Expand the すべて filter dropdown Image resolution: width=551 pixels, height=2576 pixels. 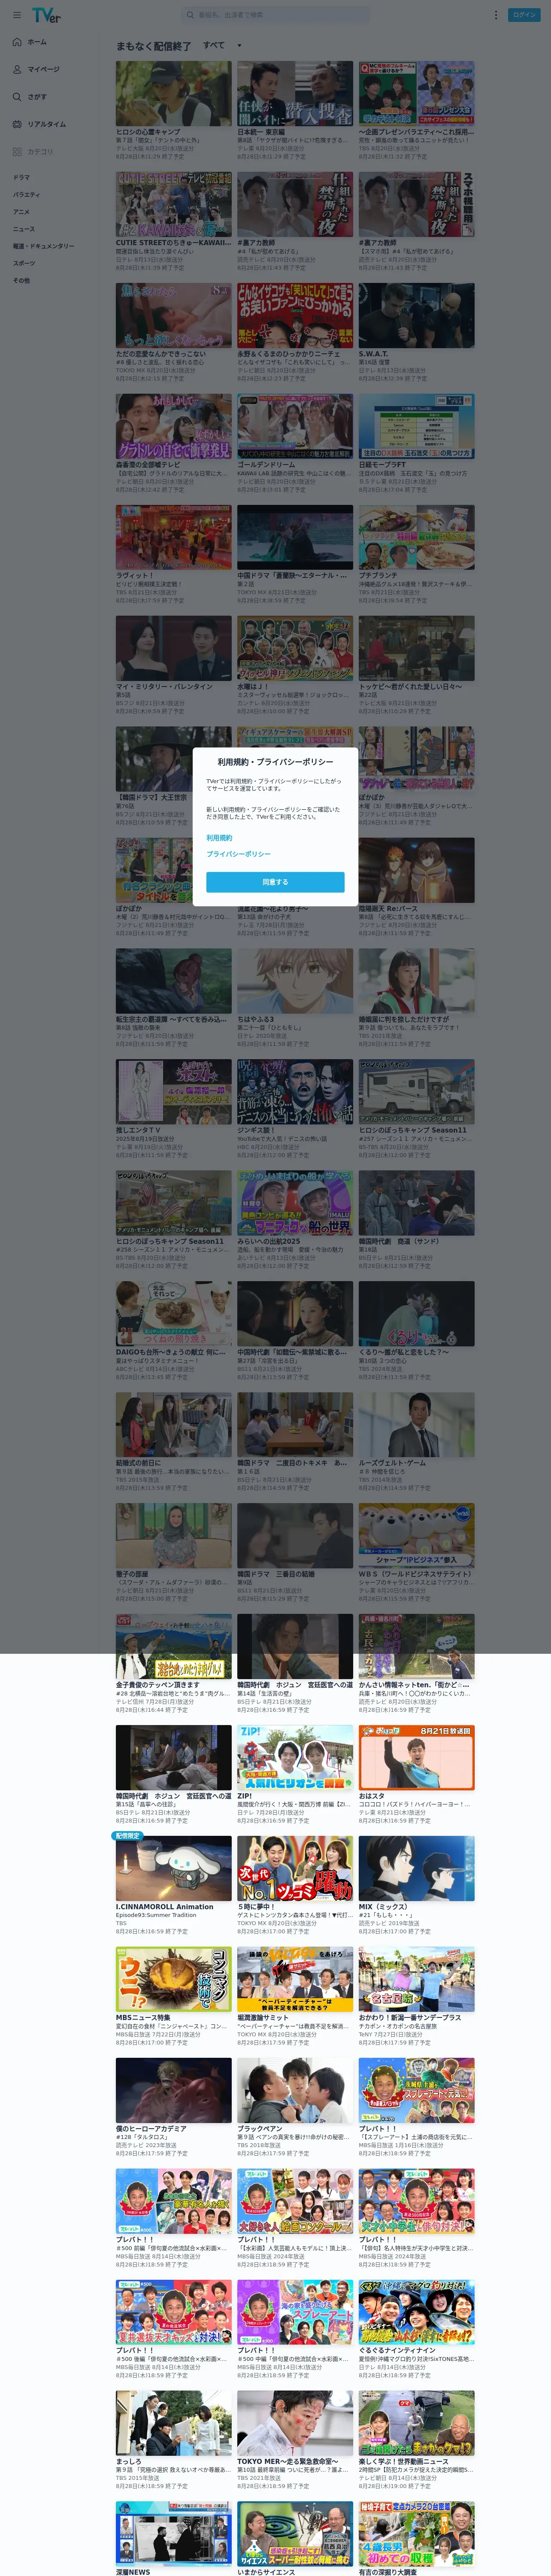222,45
